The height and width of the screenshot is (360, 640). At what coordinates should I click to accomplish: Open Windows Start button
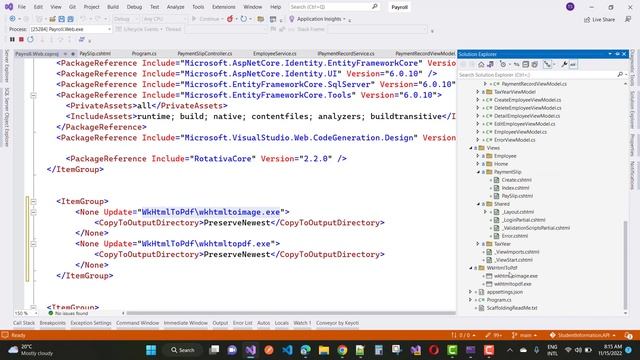click(x=151, y=350)
